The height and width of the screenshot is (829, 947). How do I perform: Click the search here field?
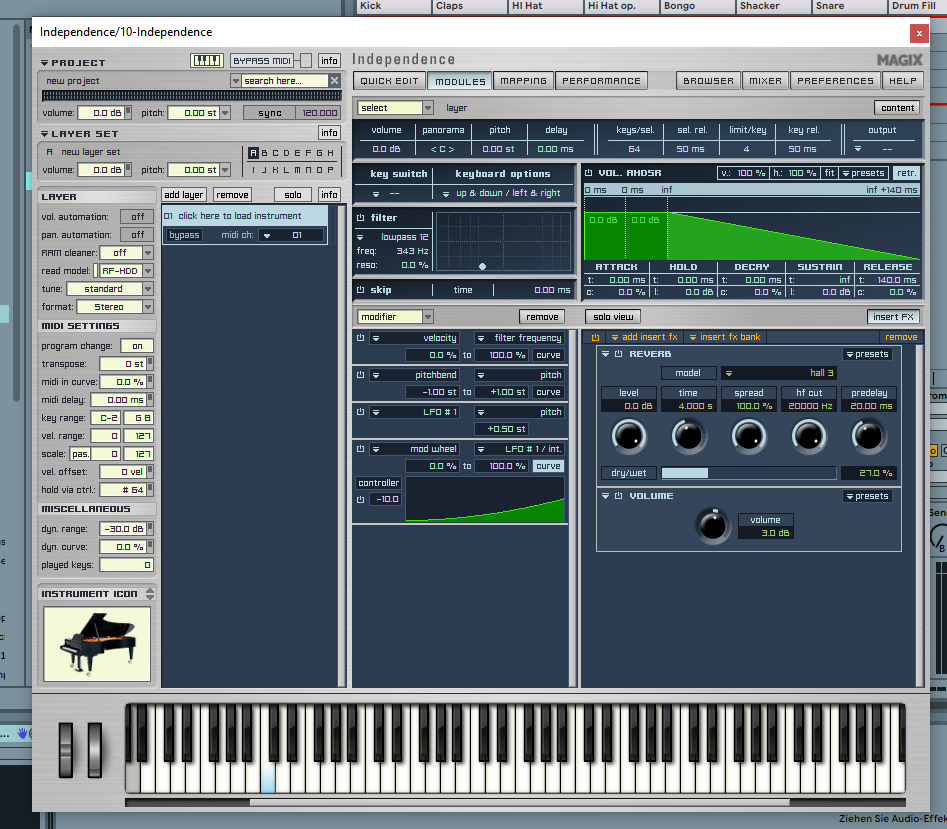pos(284,80)
